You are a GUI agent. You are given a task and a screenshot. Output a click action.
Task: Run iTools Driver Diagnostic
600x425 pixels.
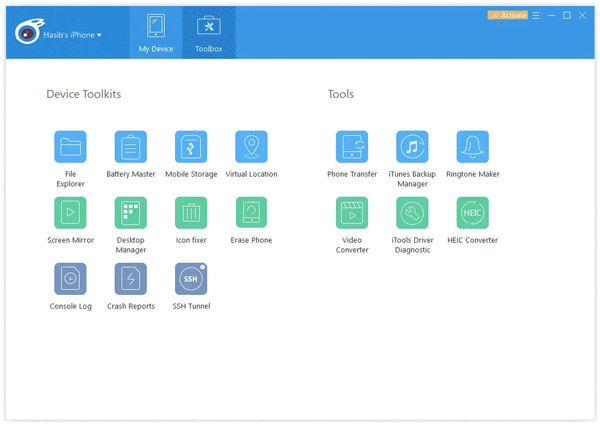[x=412, y=213]
